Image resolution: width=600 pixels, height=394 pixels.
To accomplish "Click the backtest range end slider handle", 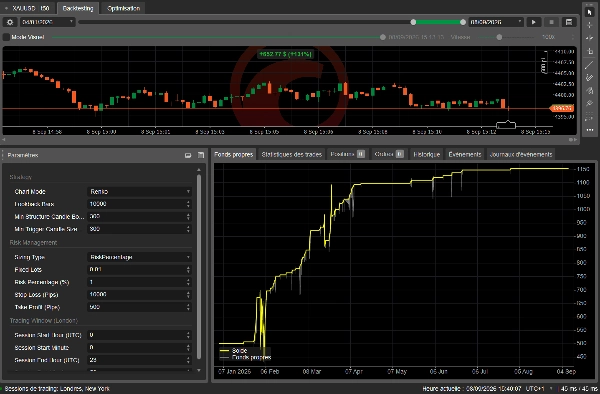I will coord(463,22).
